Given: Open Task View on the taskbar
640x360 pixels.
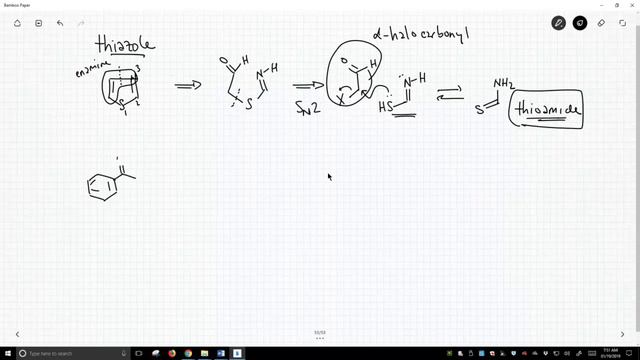Looking at the screenshot, I should point(139,353).
